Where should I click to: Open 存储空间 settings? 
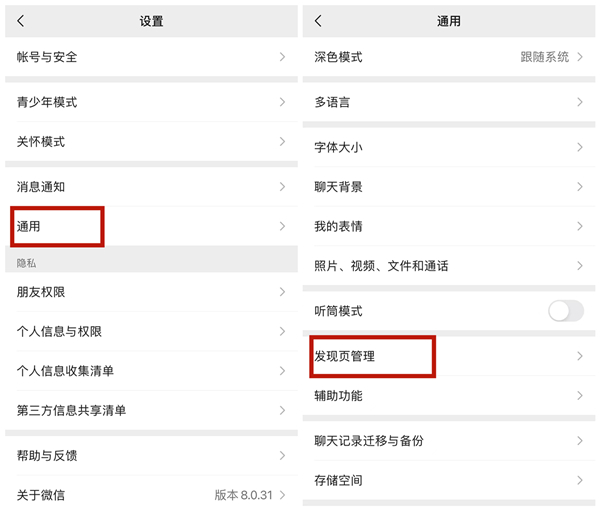click(x=449, y=480)
